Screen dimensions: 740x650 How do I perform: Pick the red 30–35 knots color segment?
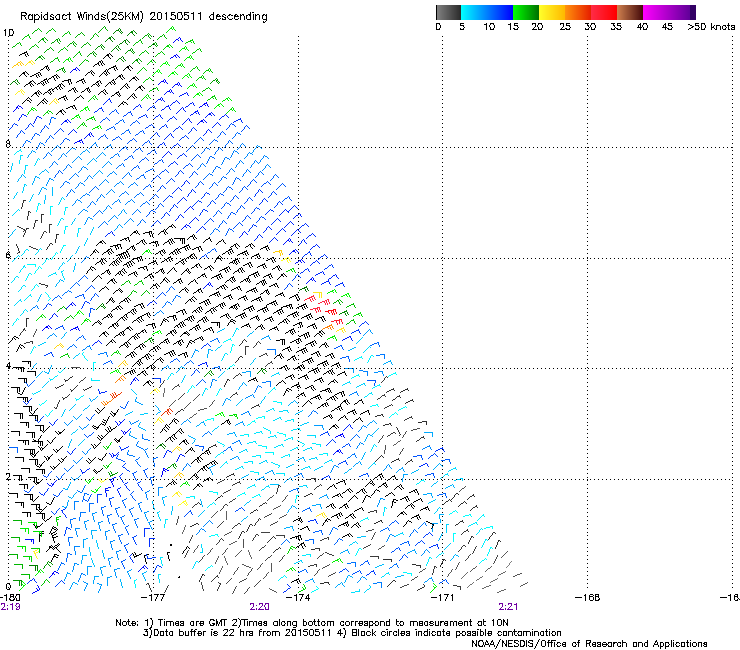tap(604, 12)
